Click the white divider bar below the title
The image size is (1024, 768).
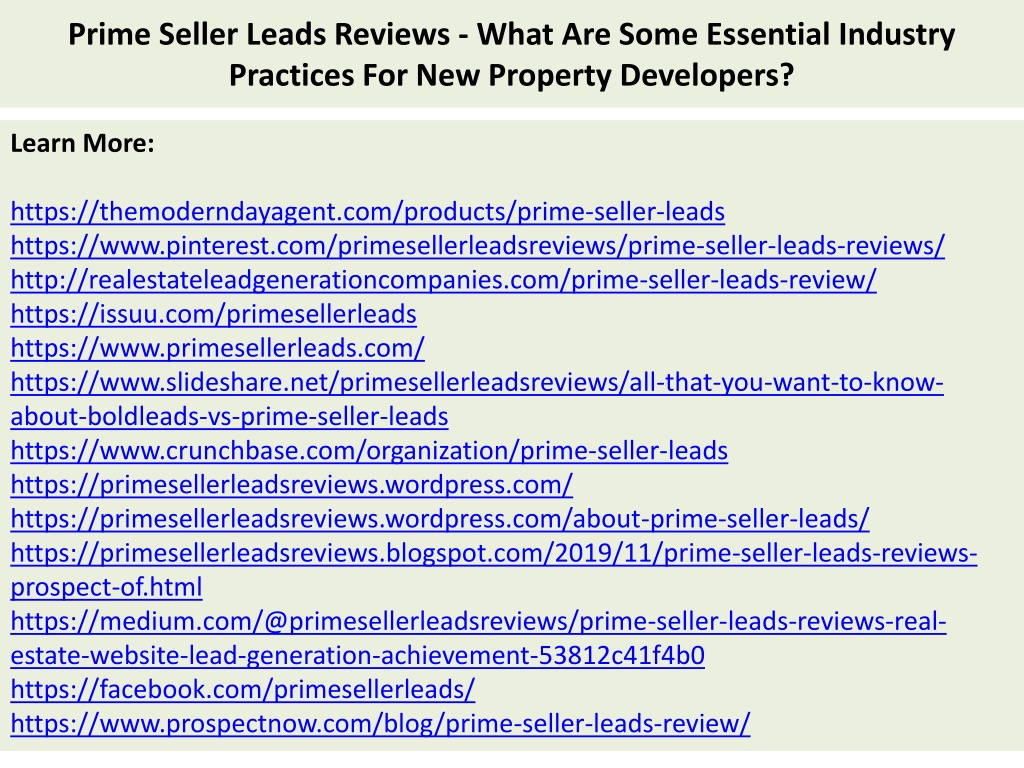point(512,114)
